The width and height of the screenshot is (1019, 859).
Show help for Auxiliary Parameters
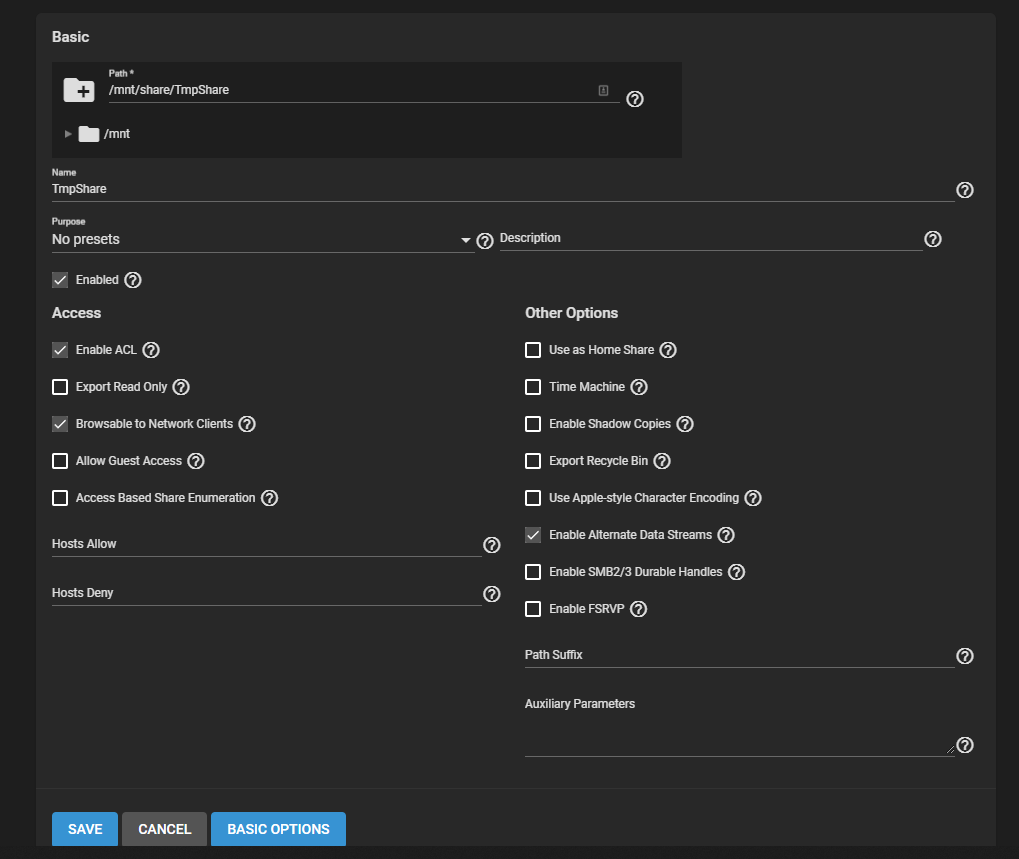point(964,745)
